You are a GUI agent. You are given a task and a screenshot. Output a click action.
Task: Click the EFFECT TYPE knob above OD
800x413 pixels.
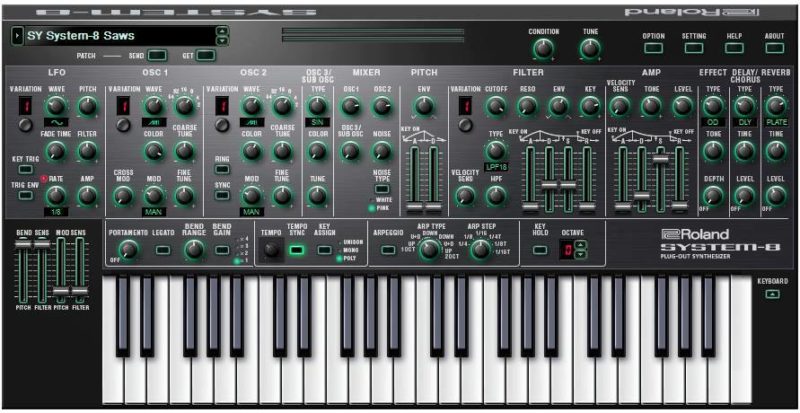[713, 106]
